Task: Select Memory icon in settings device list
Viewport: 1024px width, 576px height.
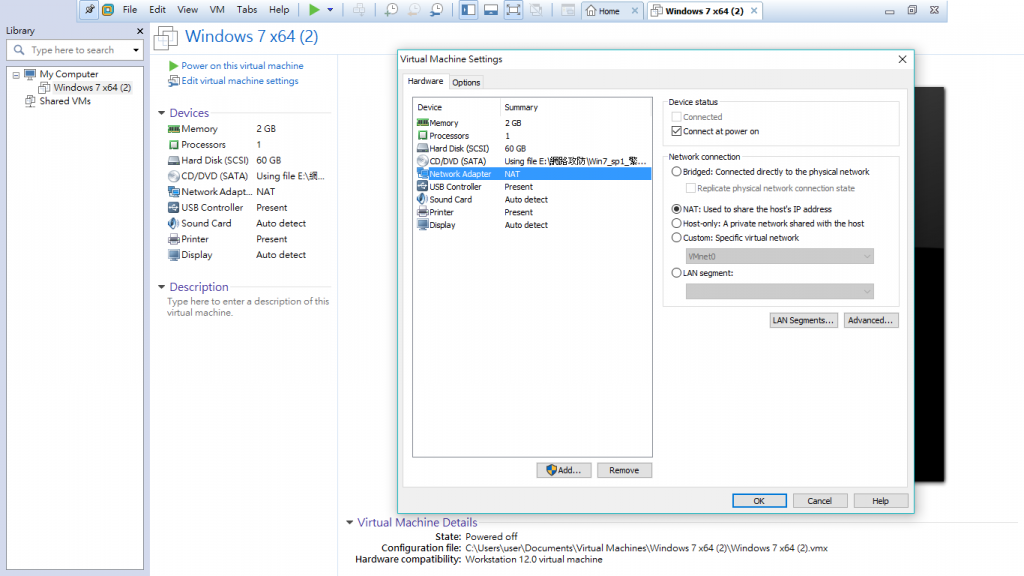Action: click(423, 123)
